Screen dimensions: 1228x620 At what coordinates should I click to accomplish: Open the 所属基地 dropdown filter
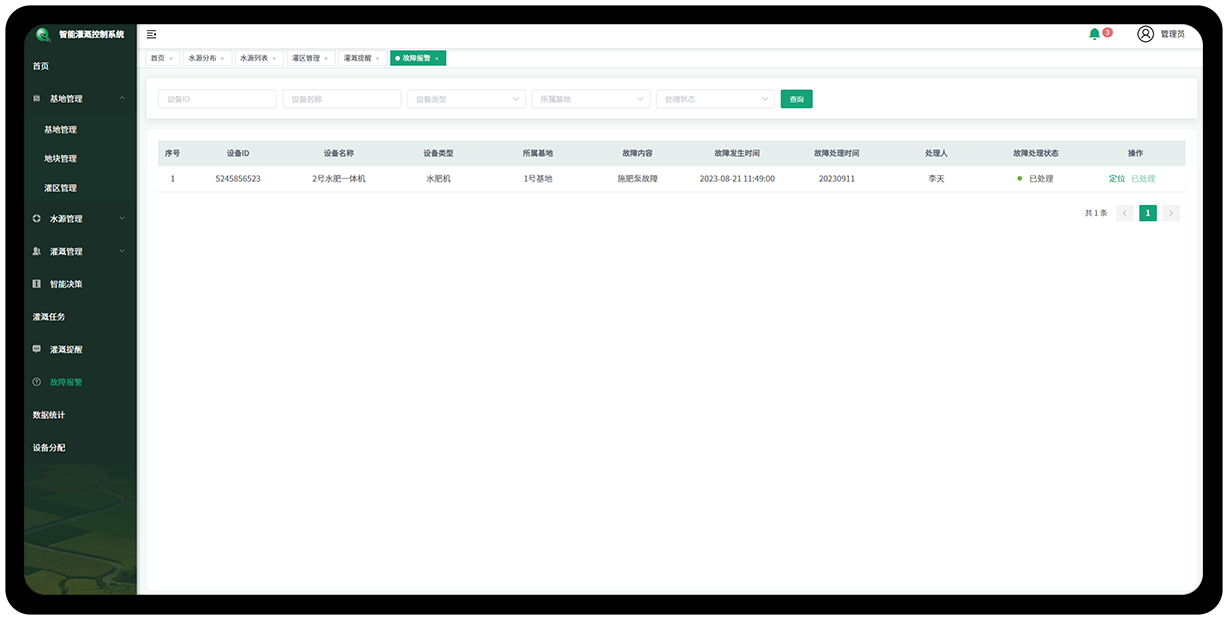pos(590,99)
